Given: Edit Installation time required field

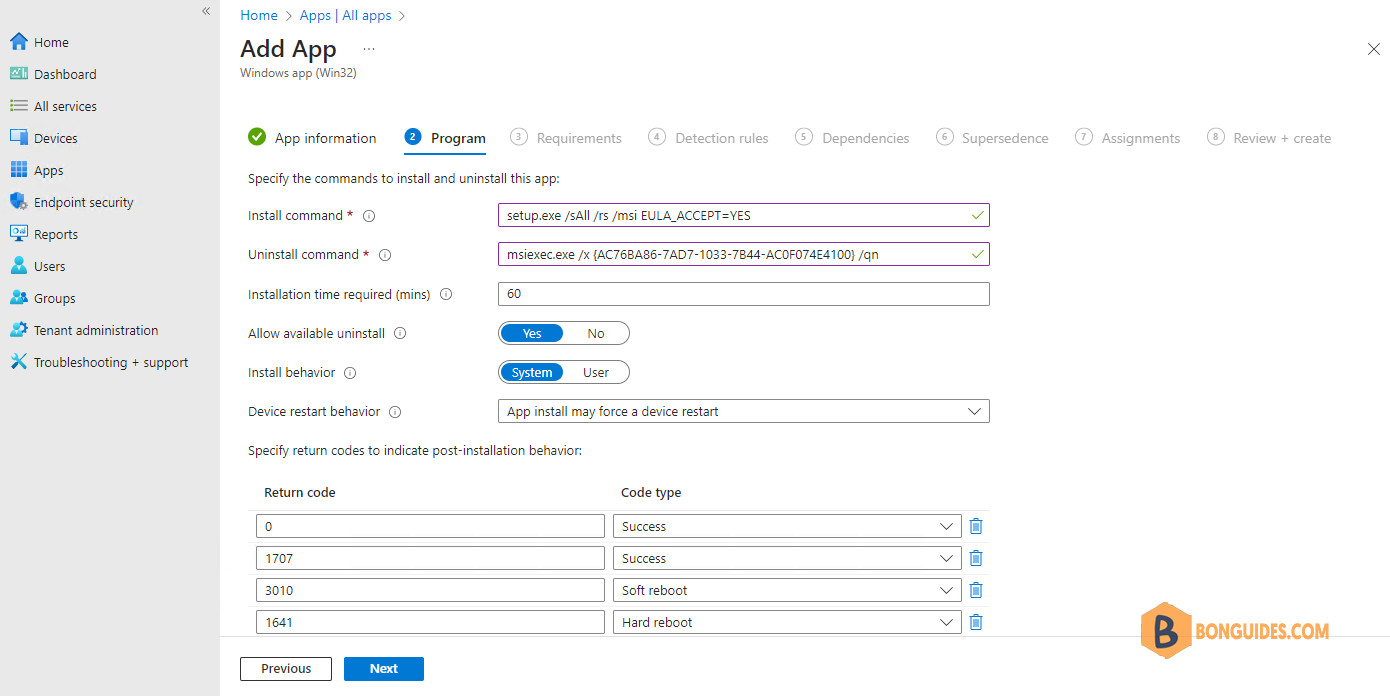Looking at the screenshot, I should (743, 294).
